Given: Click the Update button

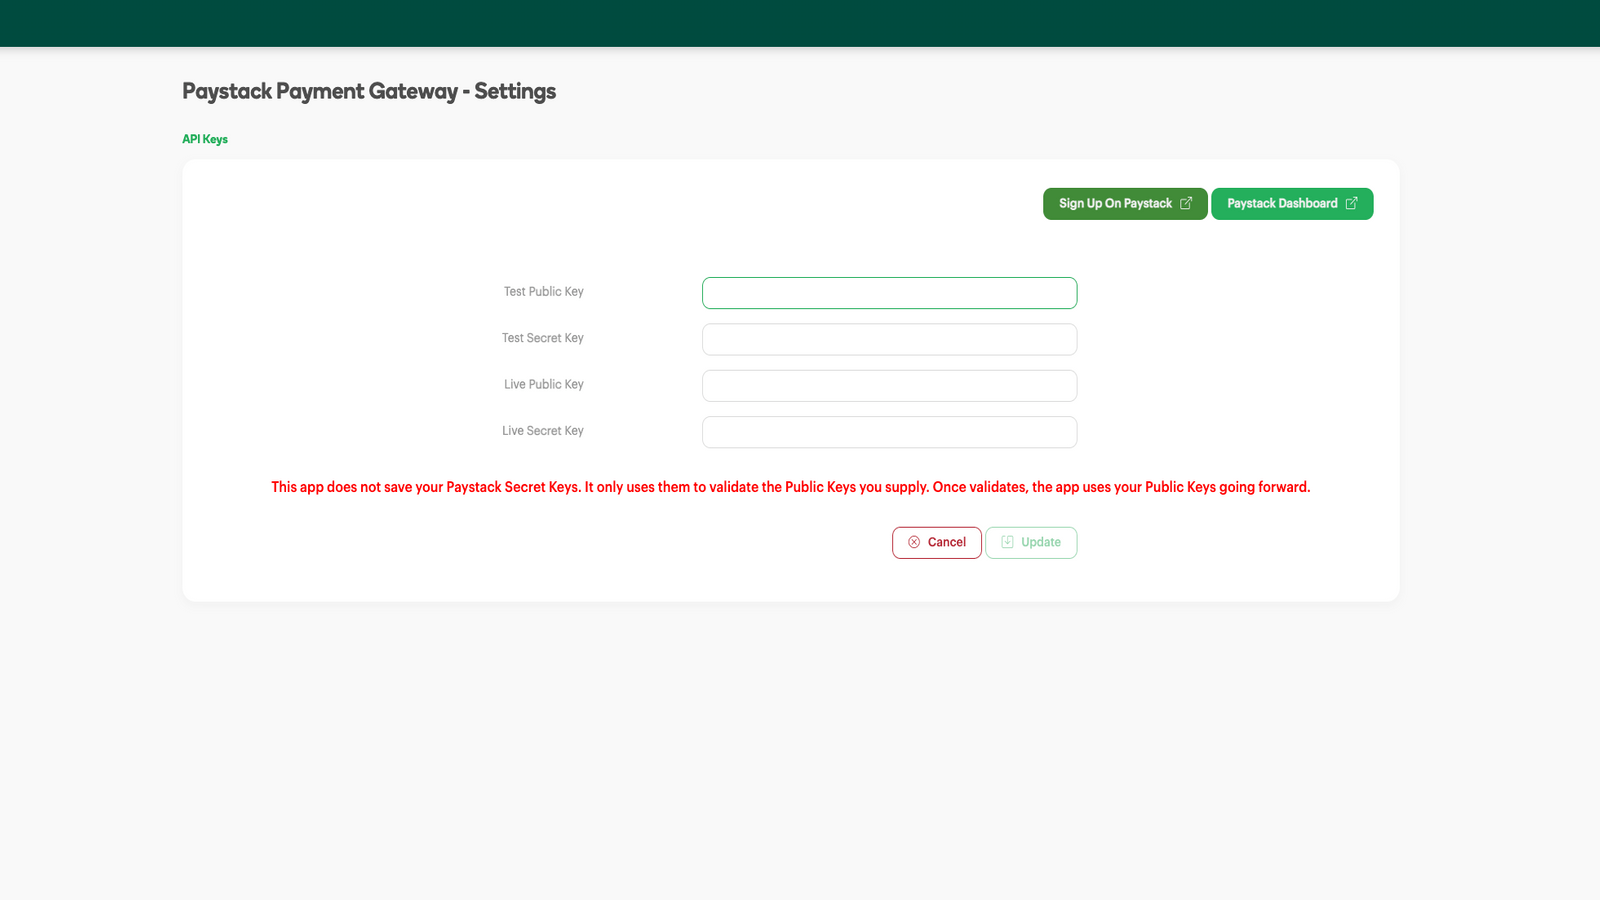Looking at the screenshot, I should (1031, 543).
